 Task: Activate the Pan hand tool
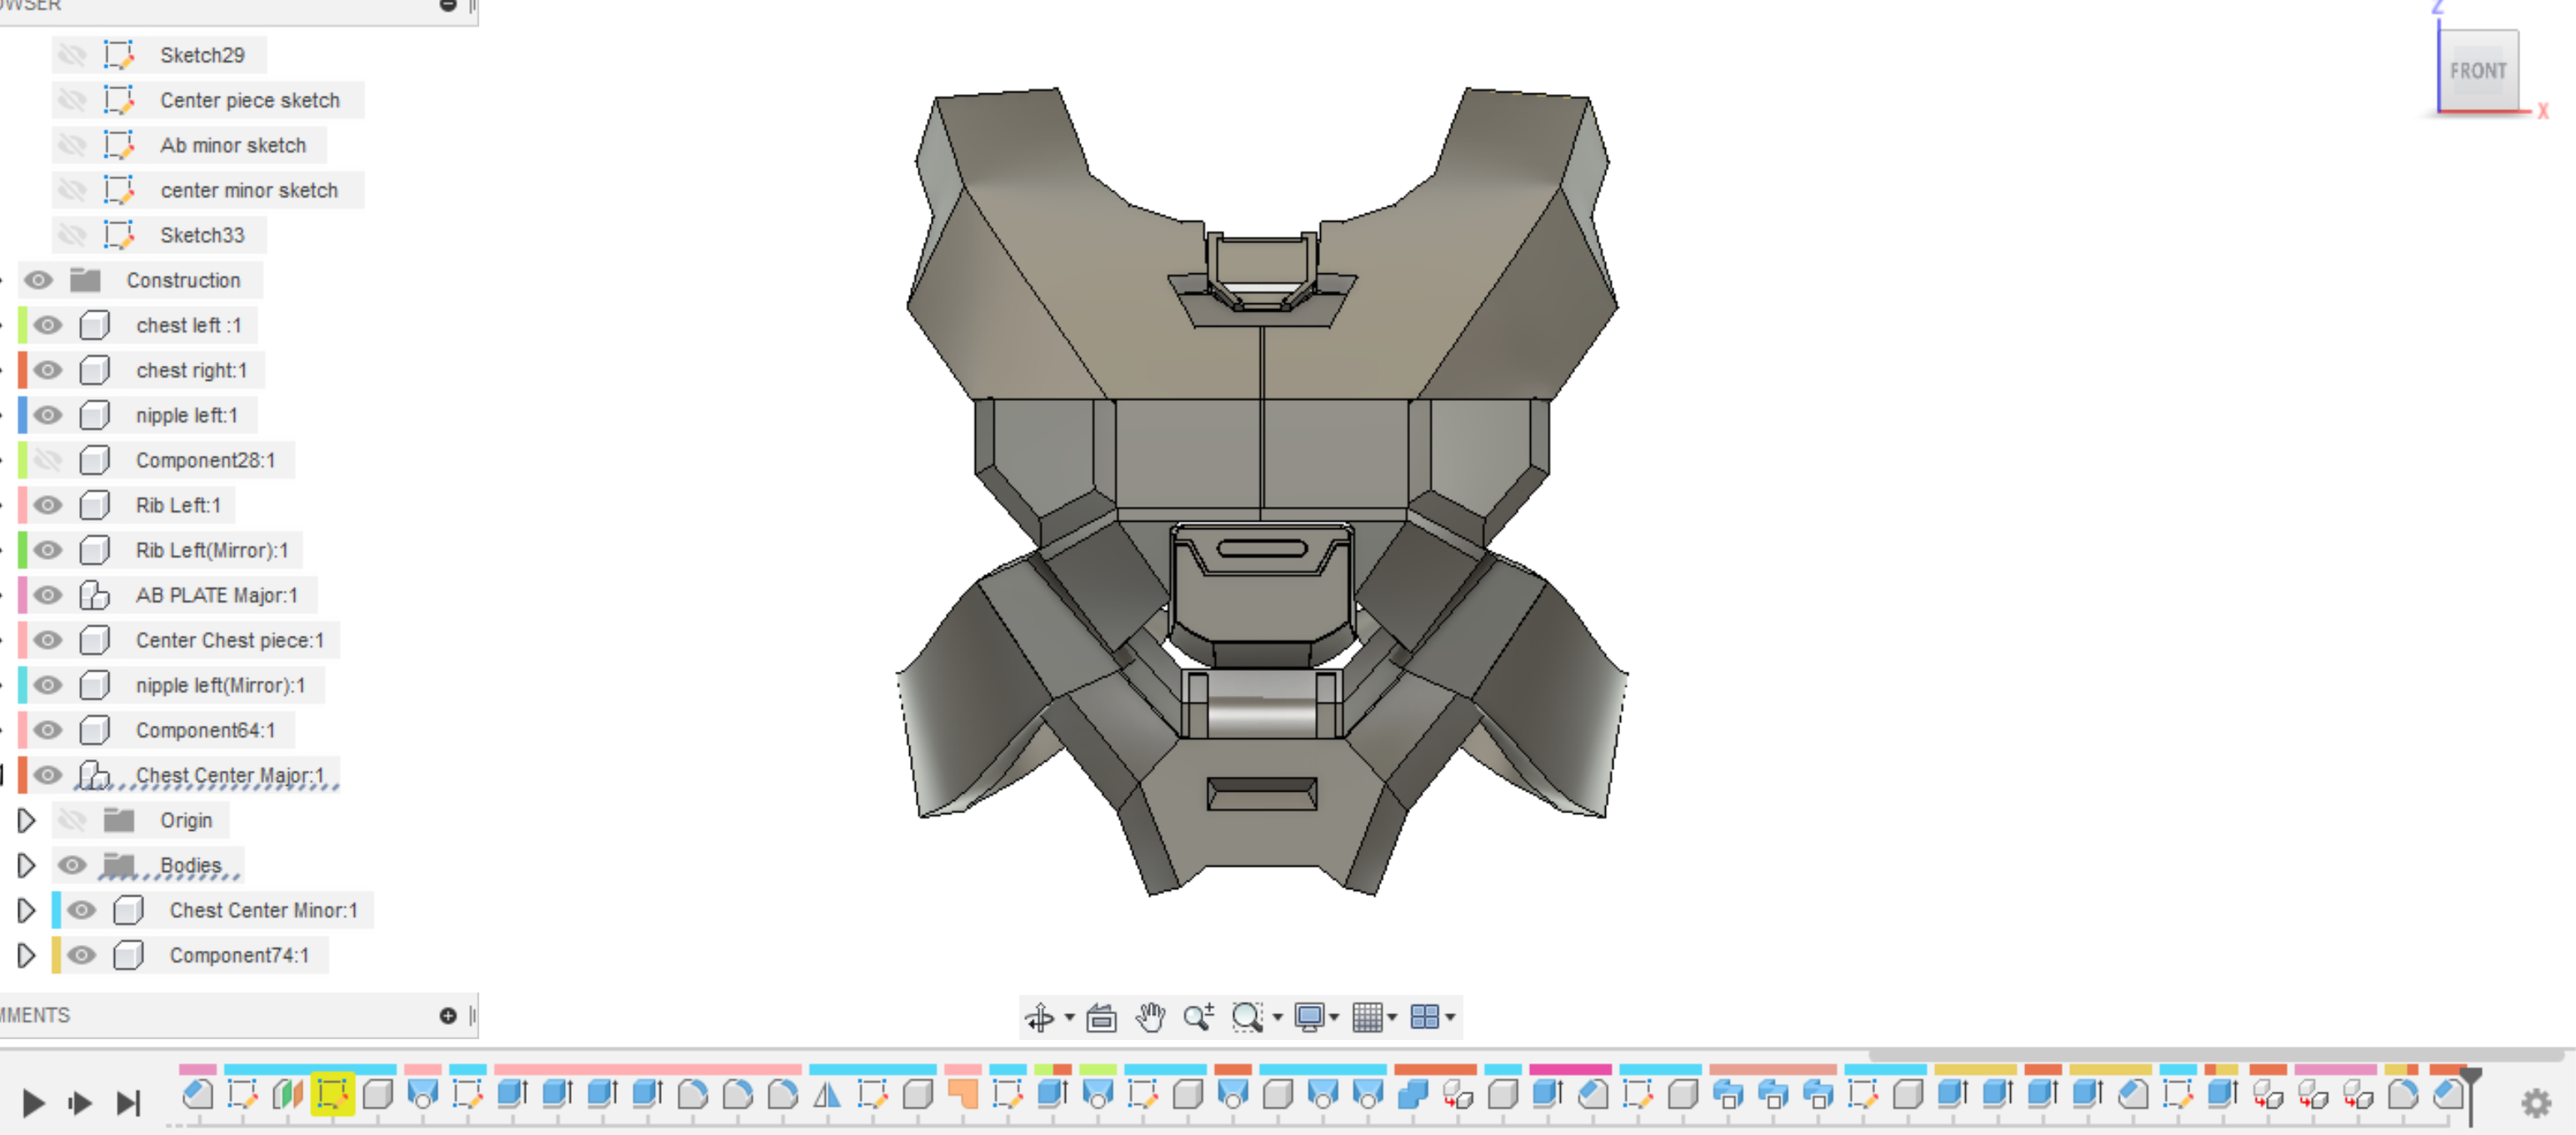click(x=1150, y=1017)
